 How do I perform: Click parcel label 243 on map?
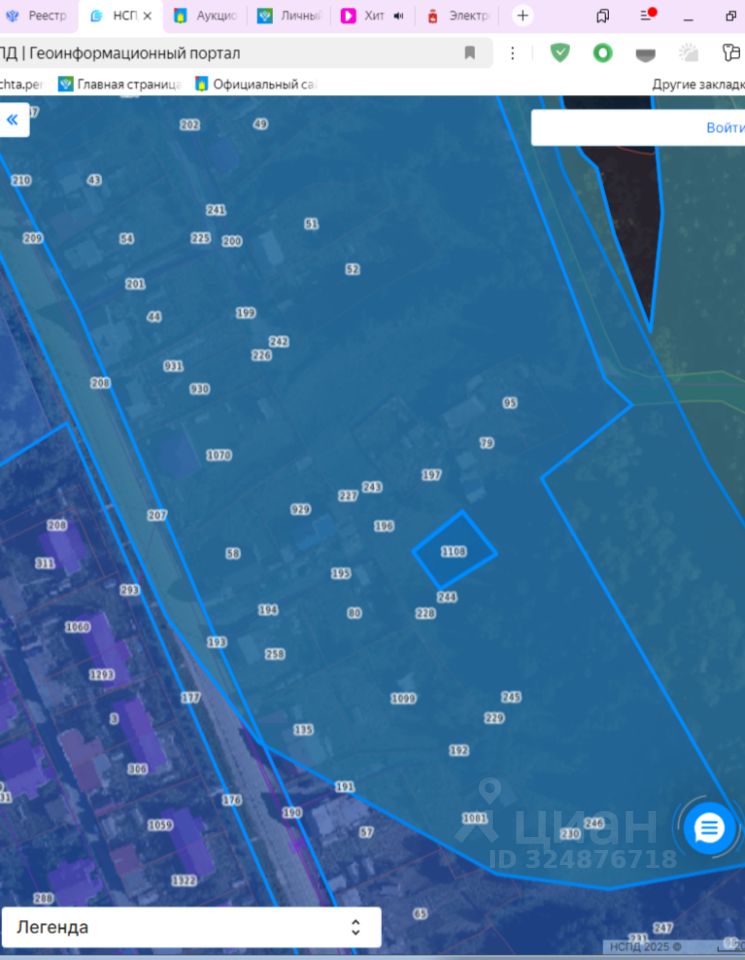[x=372, y=487]
